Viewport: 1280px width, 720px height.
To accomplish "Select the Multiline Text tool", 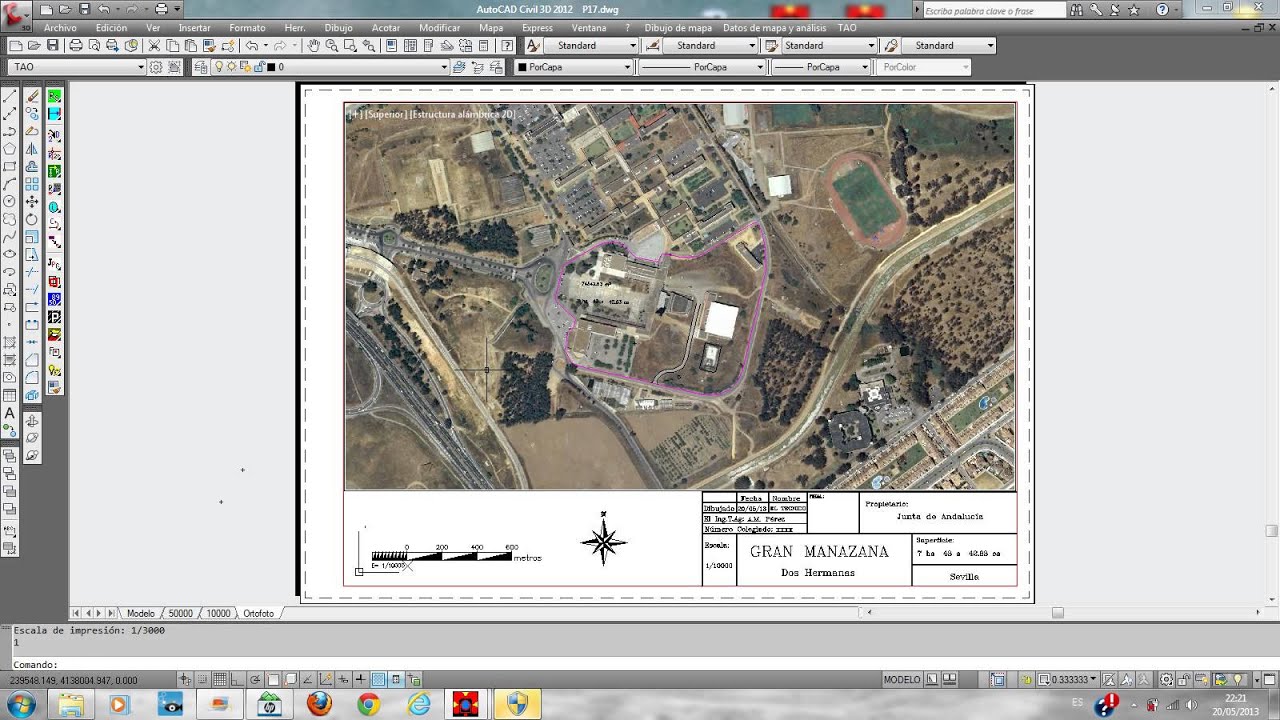I will (9, 412).
